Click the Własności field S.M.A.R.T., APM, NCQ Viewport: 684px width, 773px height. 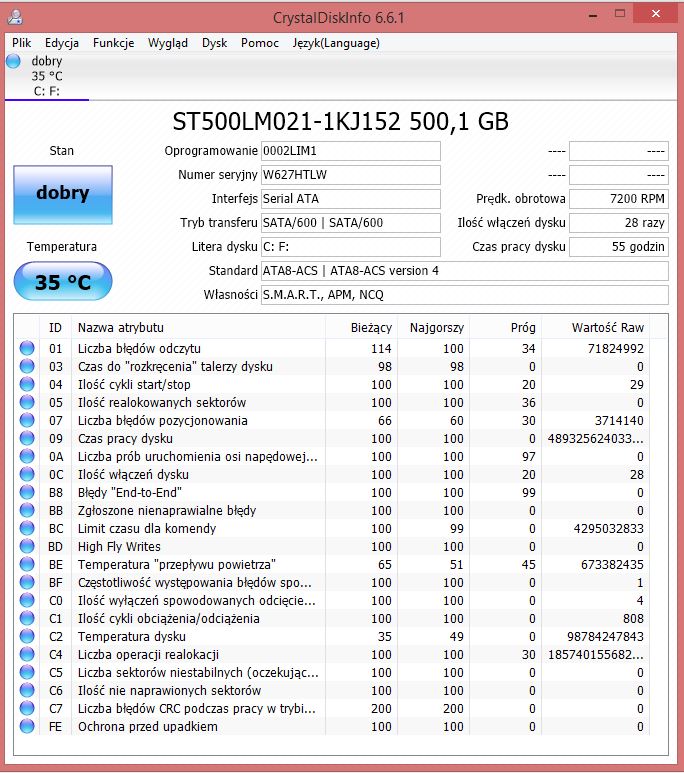click(x=465, y=295)
